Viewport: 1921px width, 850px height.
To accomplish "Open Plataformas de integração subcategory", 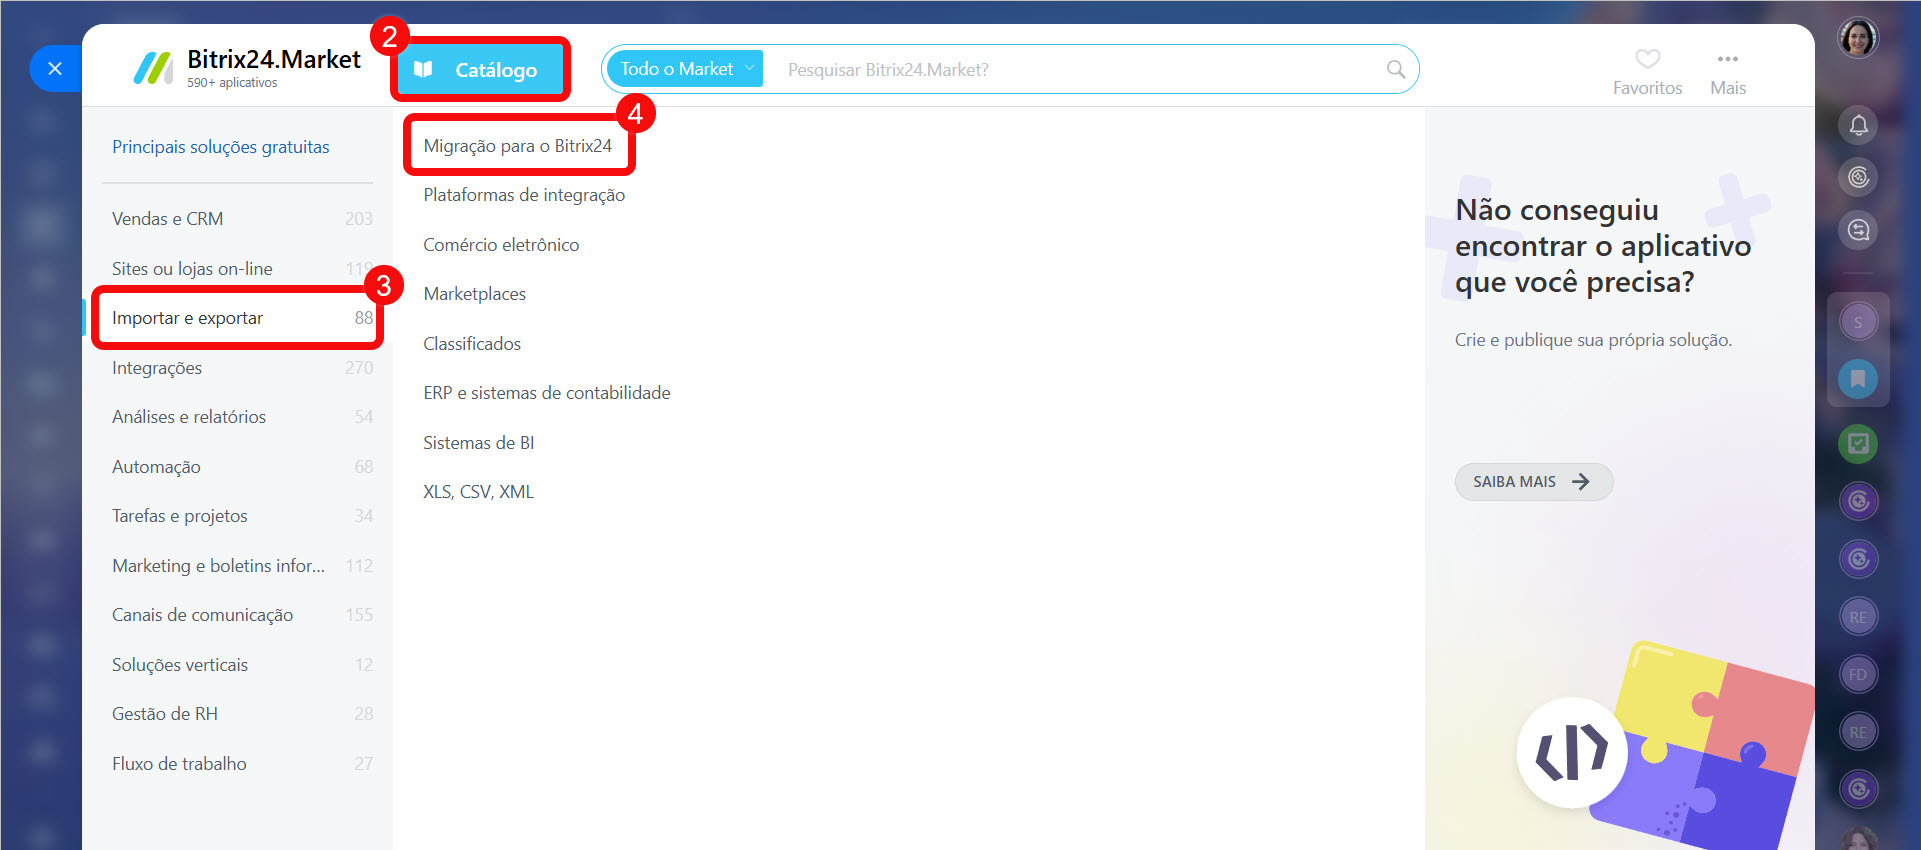I will pyautogui.click(x=524, y=195).
